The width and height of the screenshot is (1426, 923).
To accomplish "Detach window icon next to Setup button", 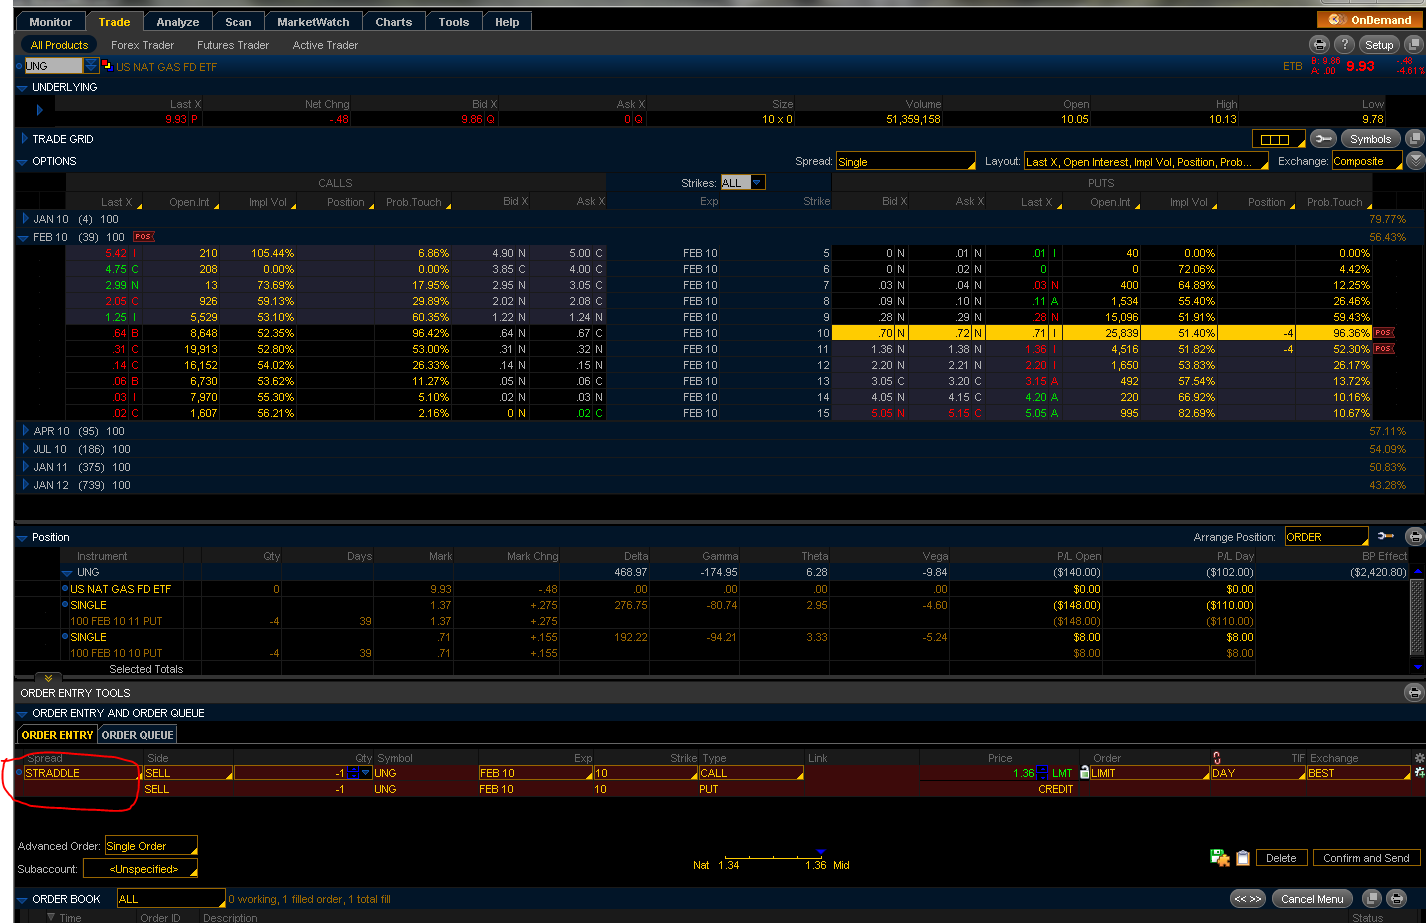I will [1414, 45].
